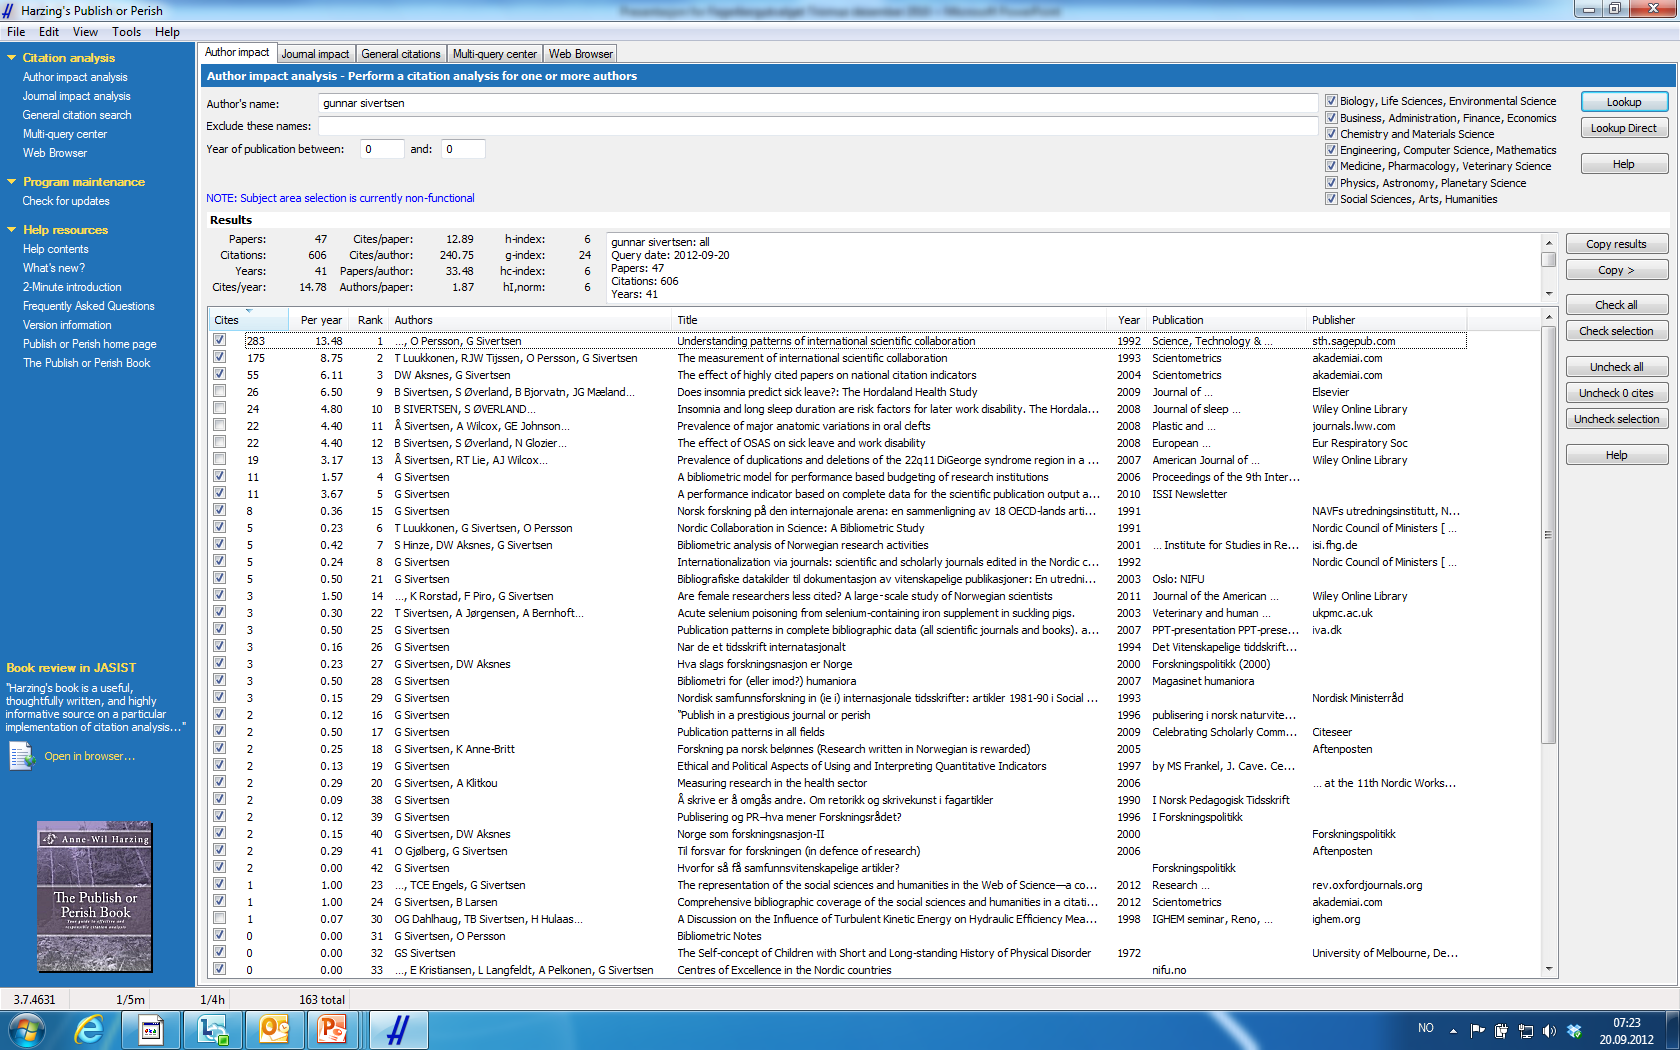Image resolution: width=1680 pixels, height=1050 pixels.
Task: Click the Lookup button
Action: [1624, 102]
